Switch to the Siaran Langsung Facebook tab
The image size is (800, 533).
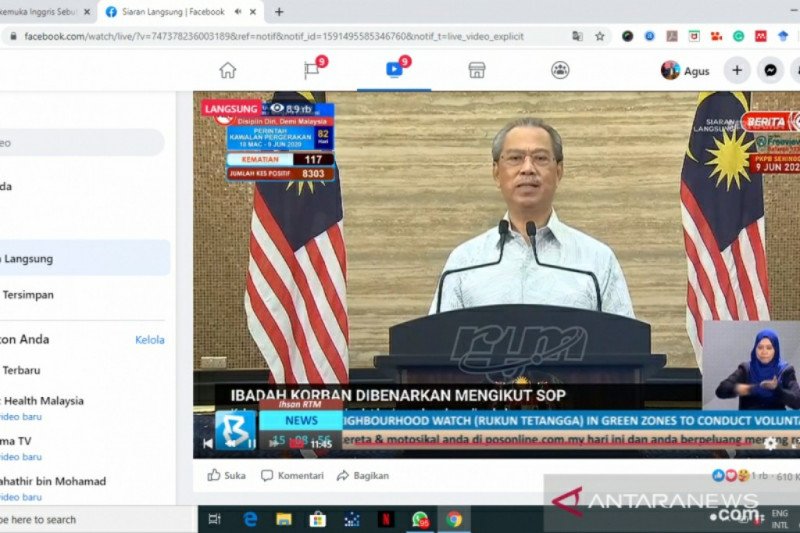click(x=180, y=12)
